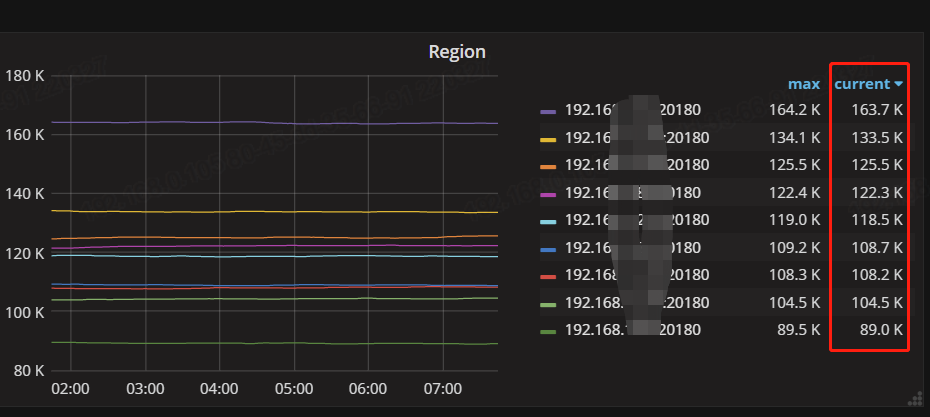
Task: Click the 122.4 K max value
Action: pyautogui.click(x=795, y=193)
